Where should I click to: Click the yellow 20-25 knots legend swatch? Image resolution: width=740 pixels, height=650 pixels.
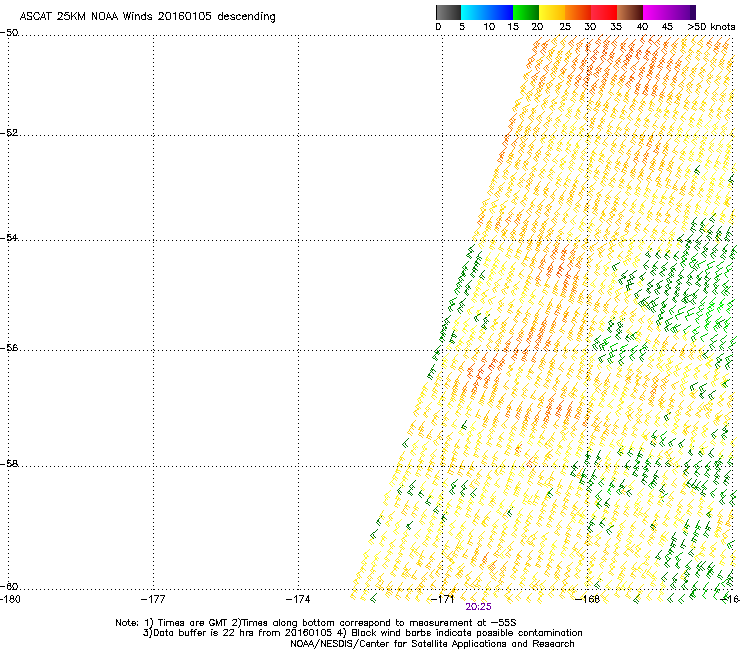pyautogui.click(x=552, y=12)
